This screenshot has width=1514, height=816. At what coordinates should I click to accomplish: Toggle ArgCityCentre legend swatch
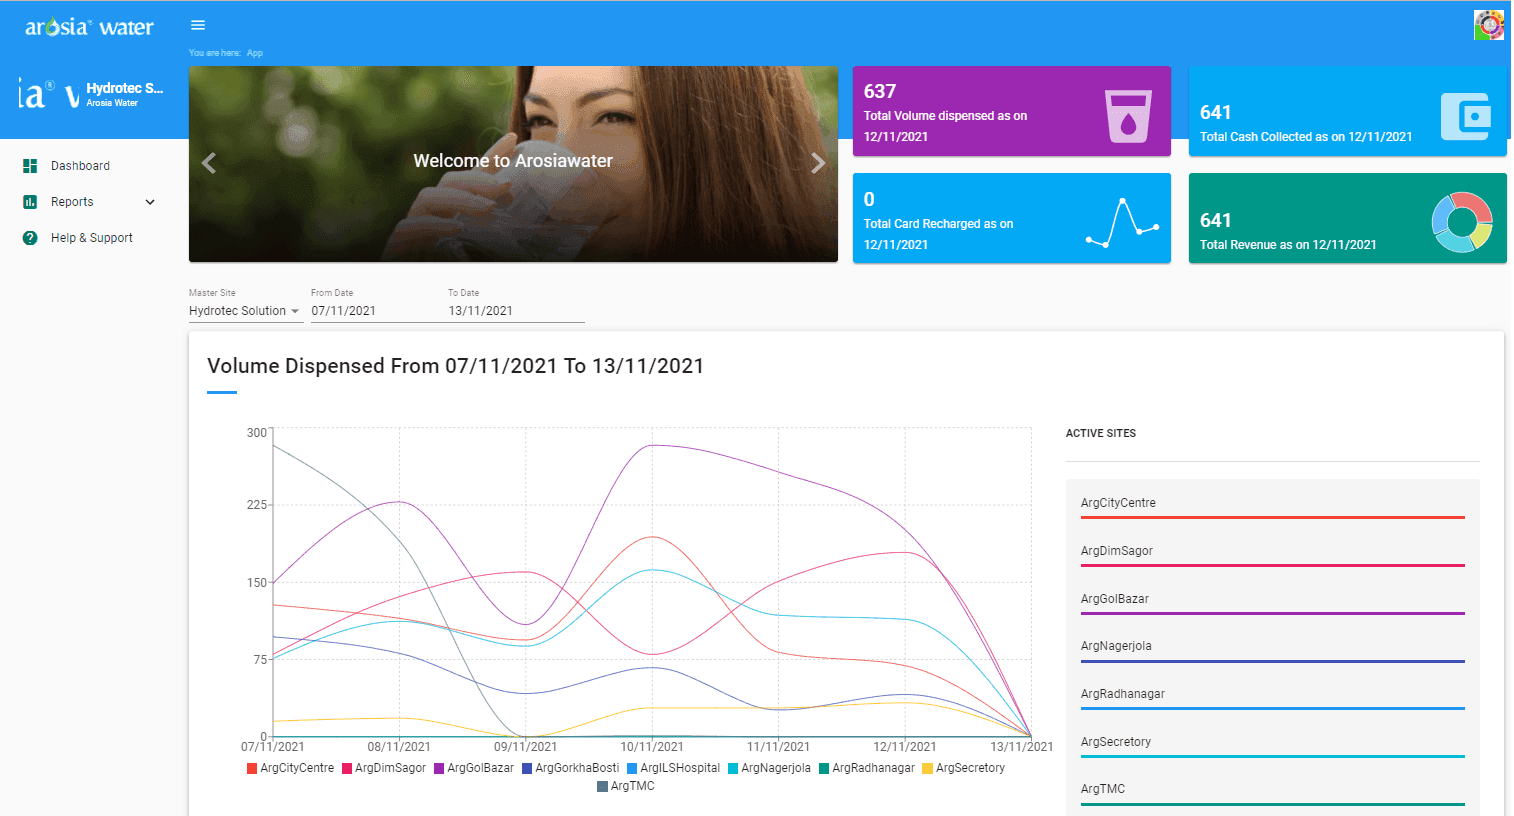pos(252,768)
